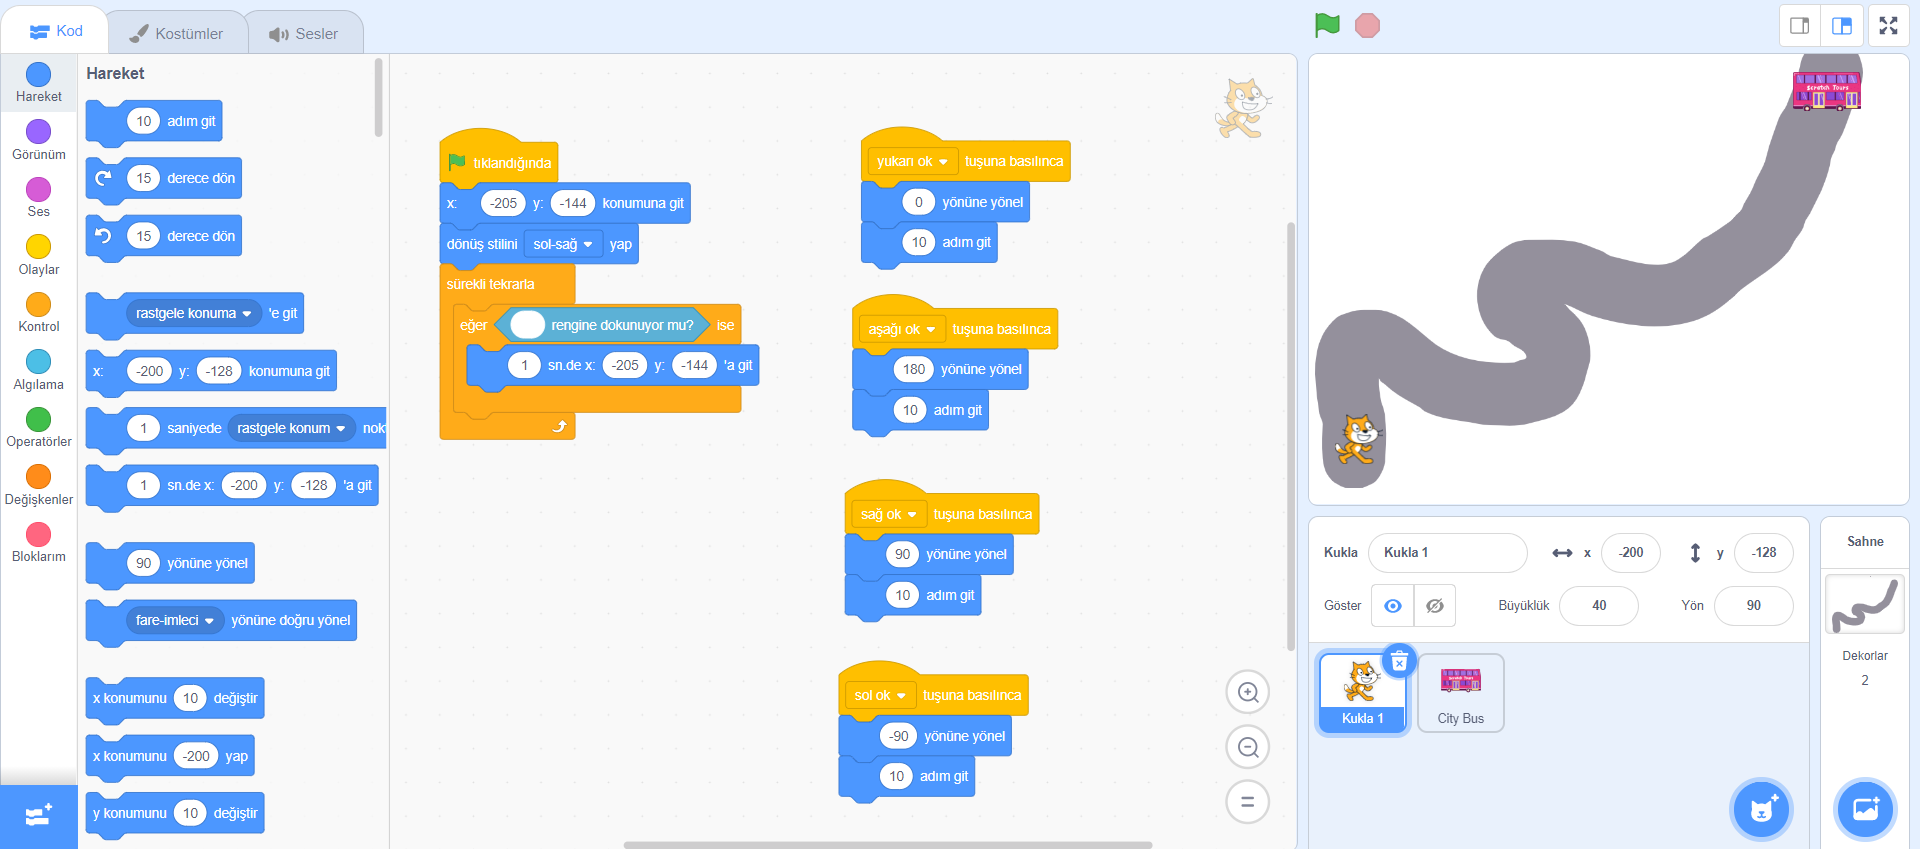Viewport: 1920px width, 849px height.
Task: Select the Olaylar block category
Action: [39, 255]
